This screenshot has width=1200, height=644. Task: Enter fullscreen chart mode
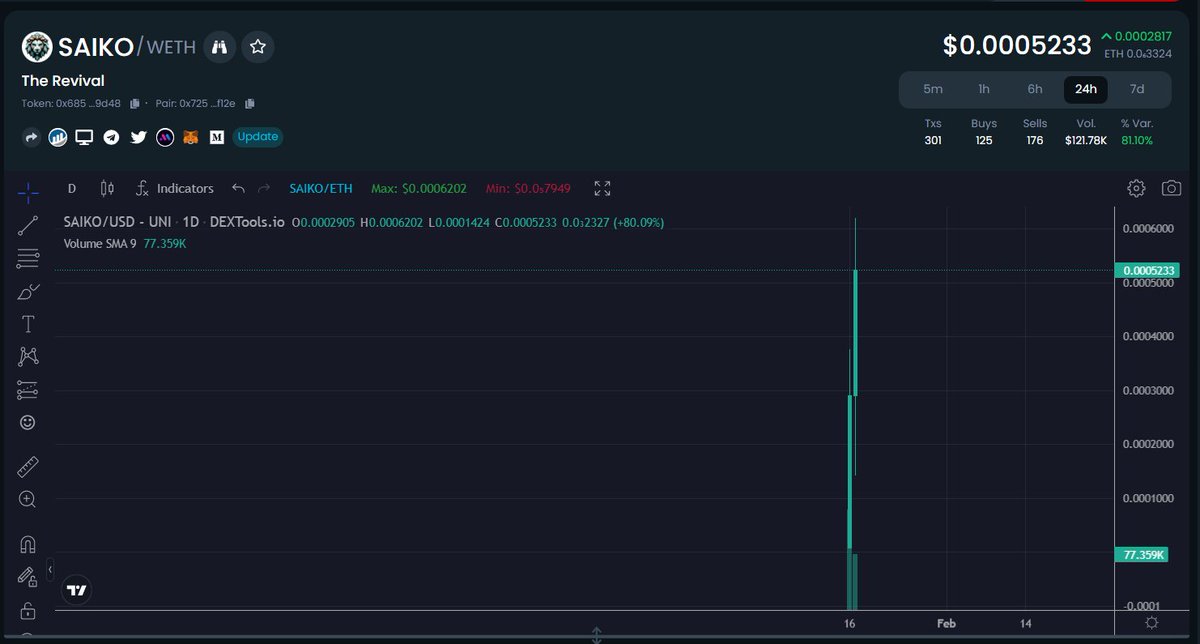[602, 188]
